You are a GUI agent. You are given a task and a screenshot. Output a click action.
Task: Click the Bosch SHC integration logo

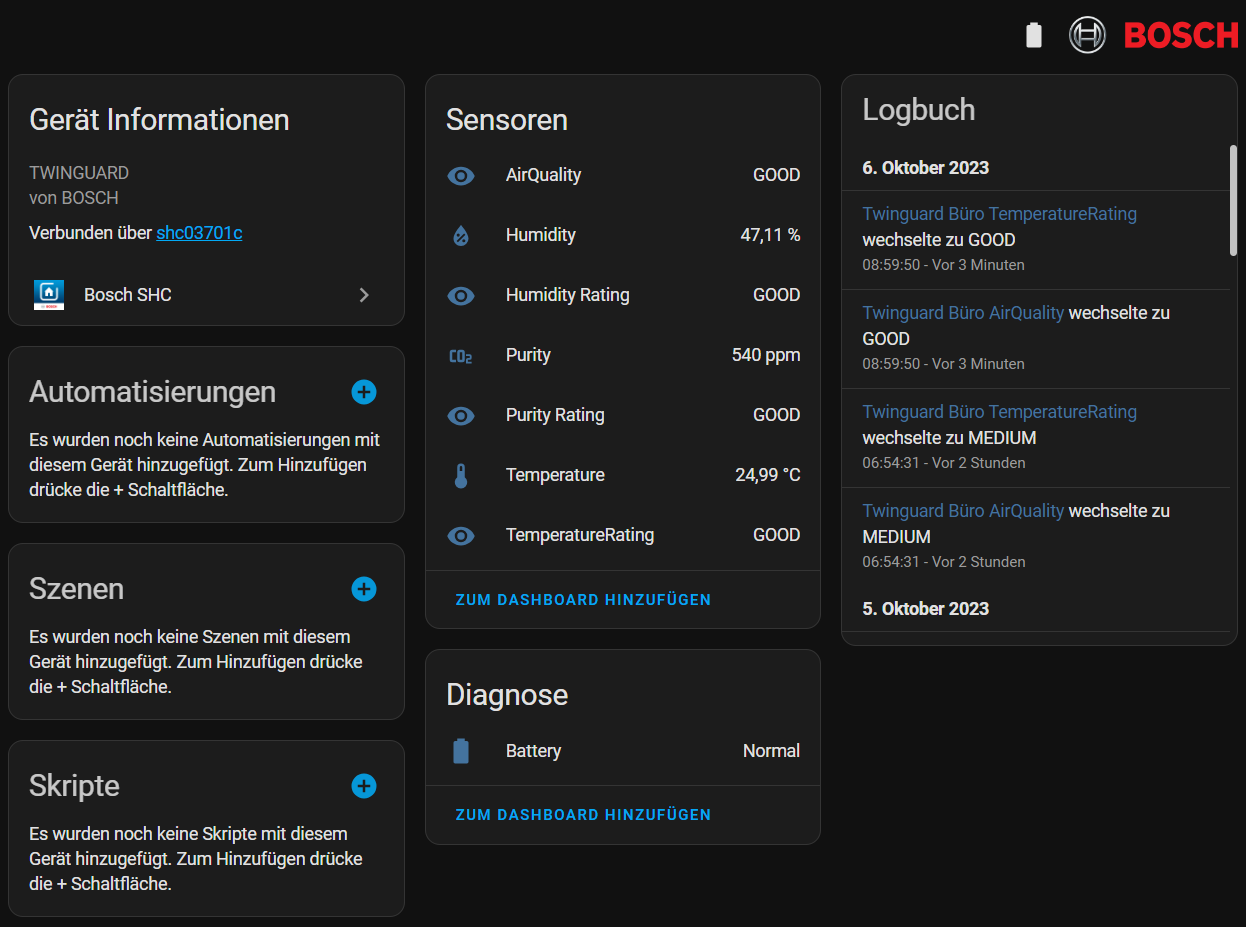coord(49,295)
